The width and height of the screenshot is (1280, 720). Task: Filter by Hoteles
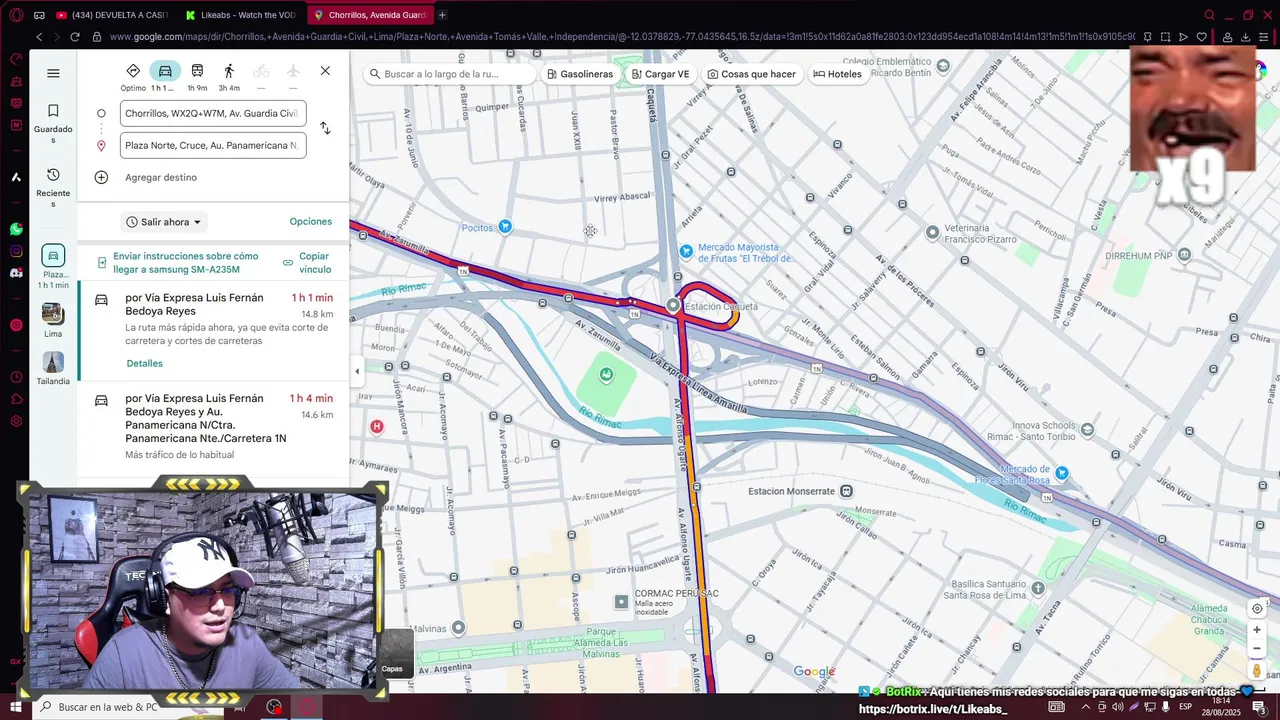pyautogui.click(x=837, y=74)
